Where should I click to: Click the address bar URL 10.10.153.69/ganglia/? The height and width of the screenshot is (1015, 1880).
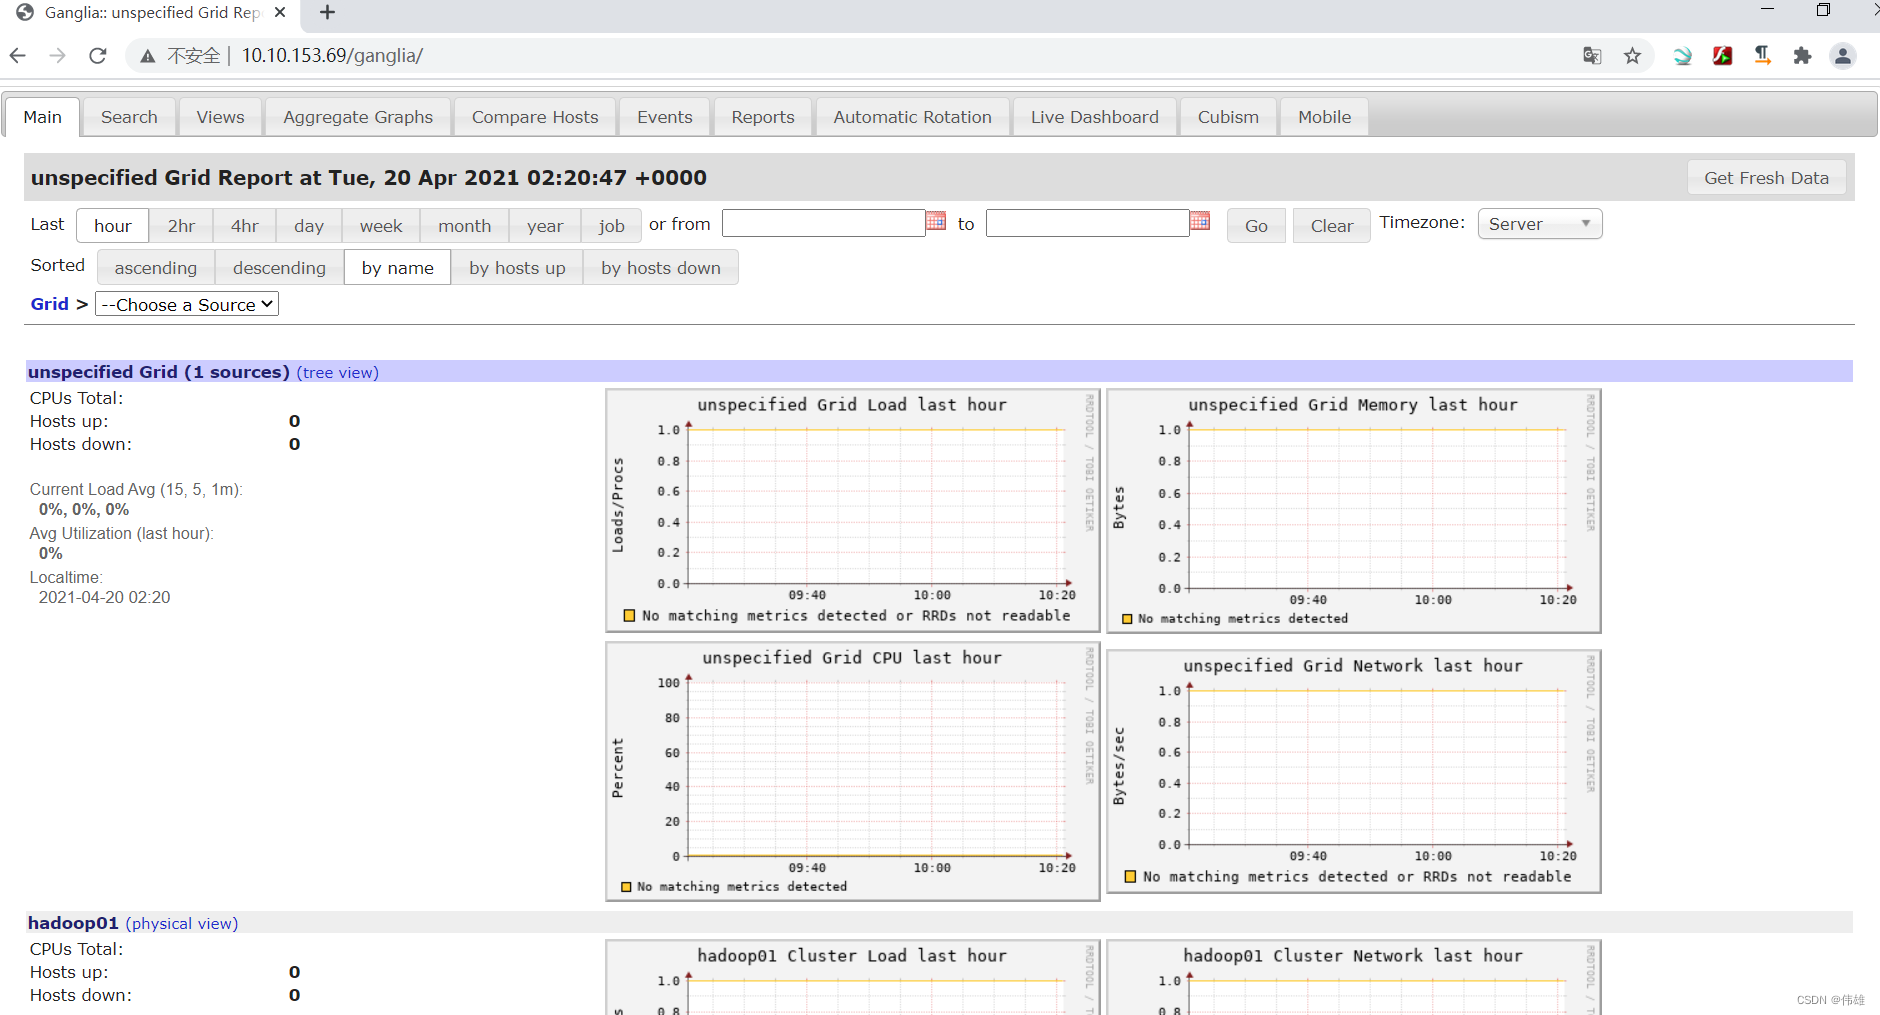[332, 56]
